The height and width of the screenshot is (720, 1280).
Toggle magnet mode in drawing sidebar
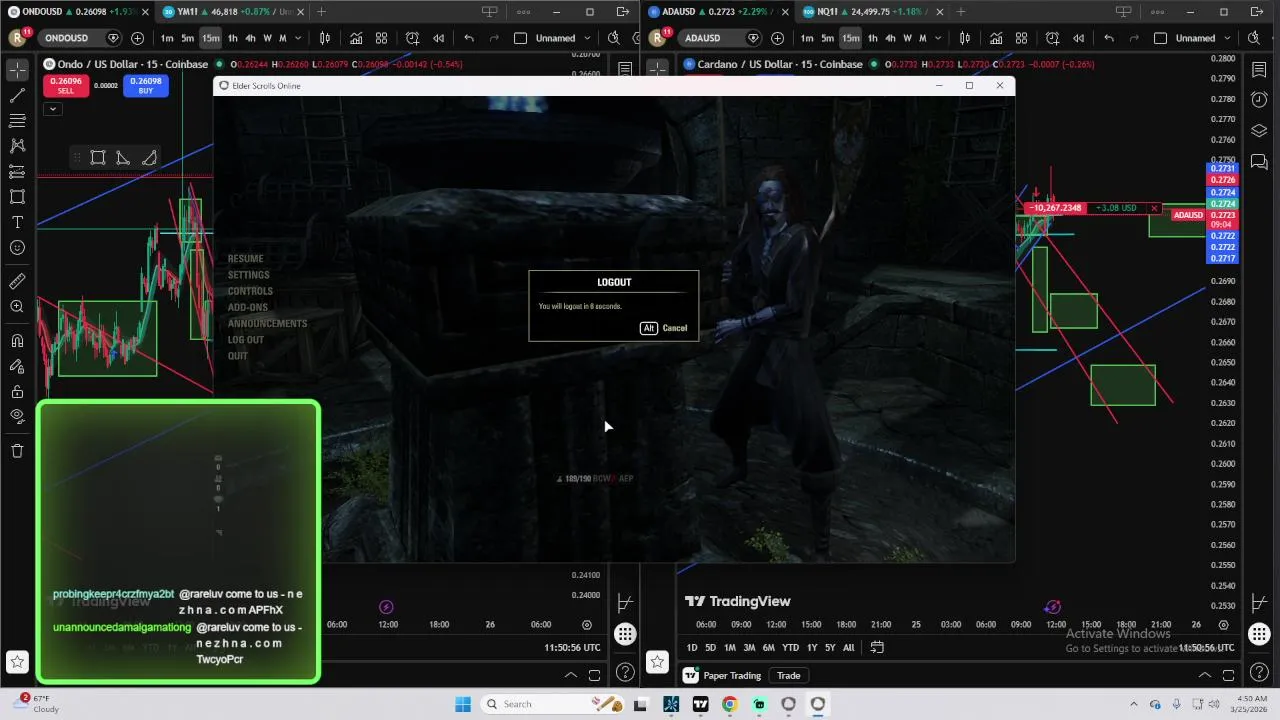[x=17, y=341]
